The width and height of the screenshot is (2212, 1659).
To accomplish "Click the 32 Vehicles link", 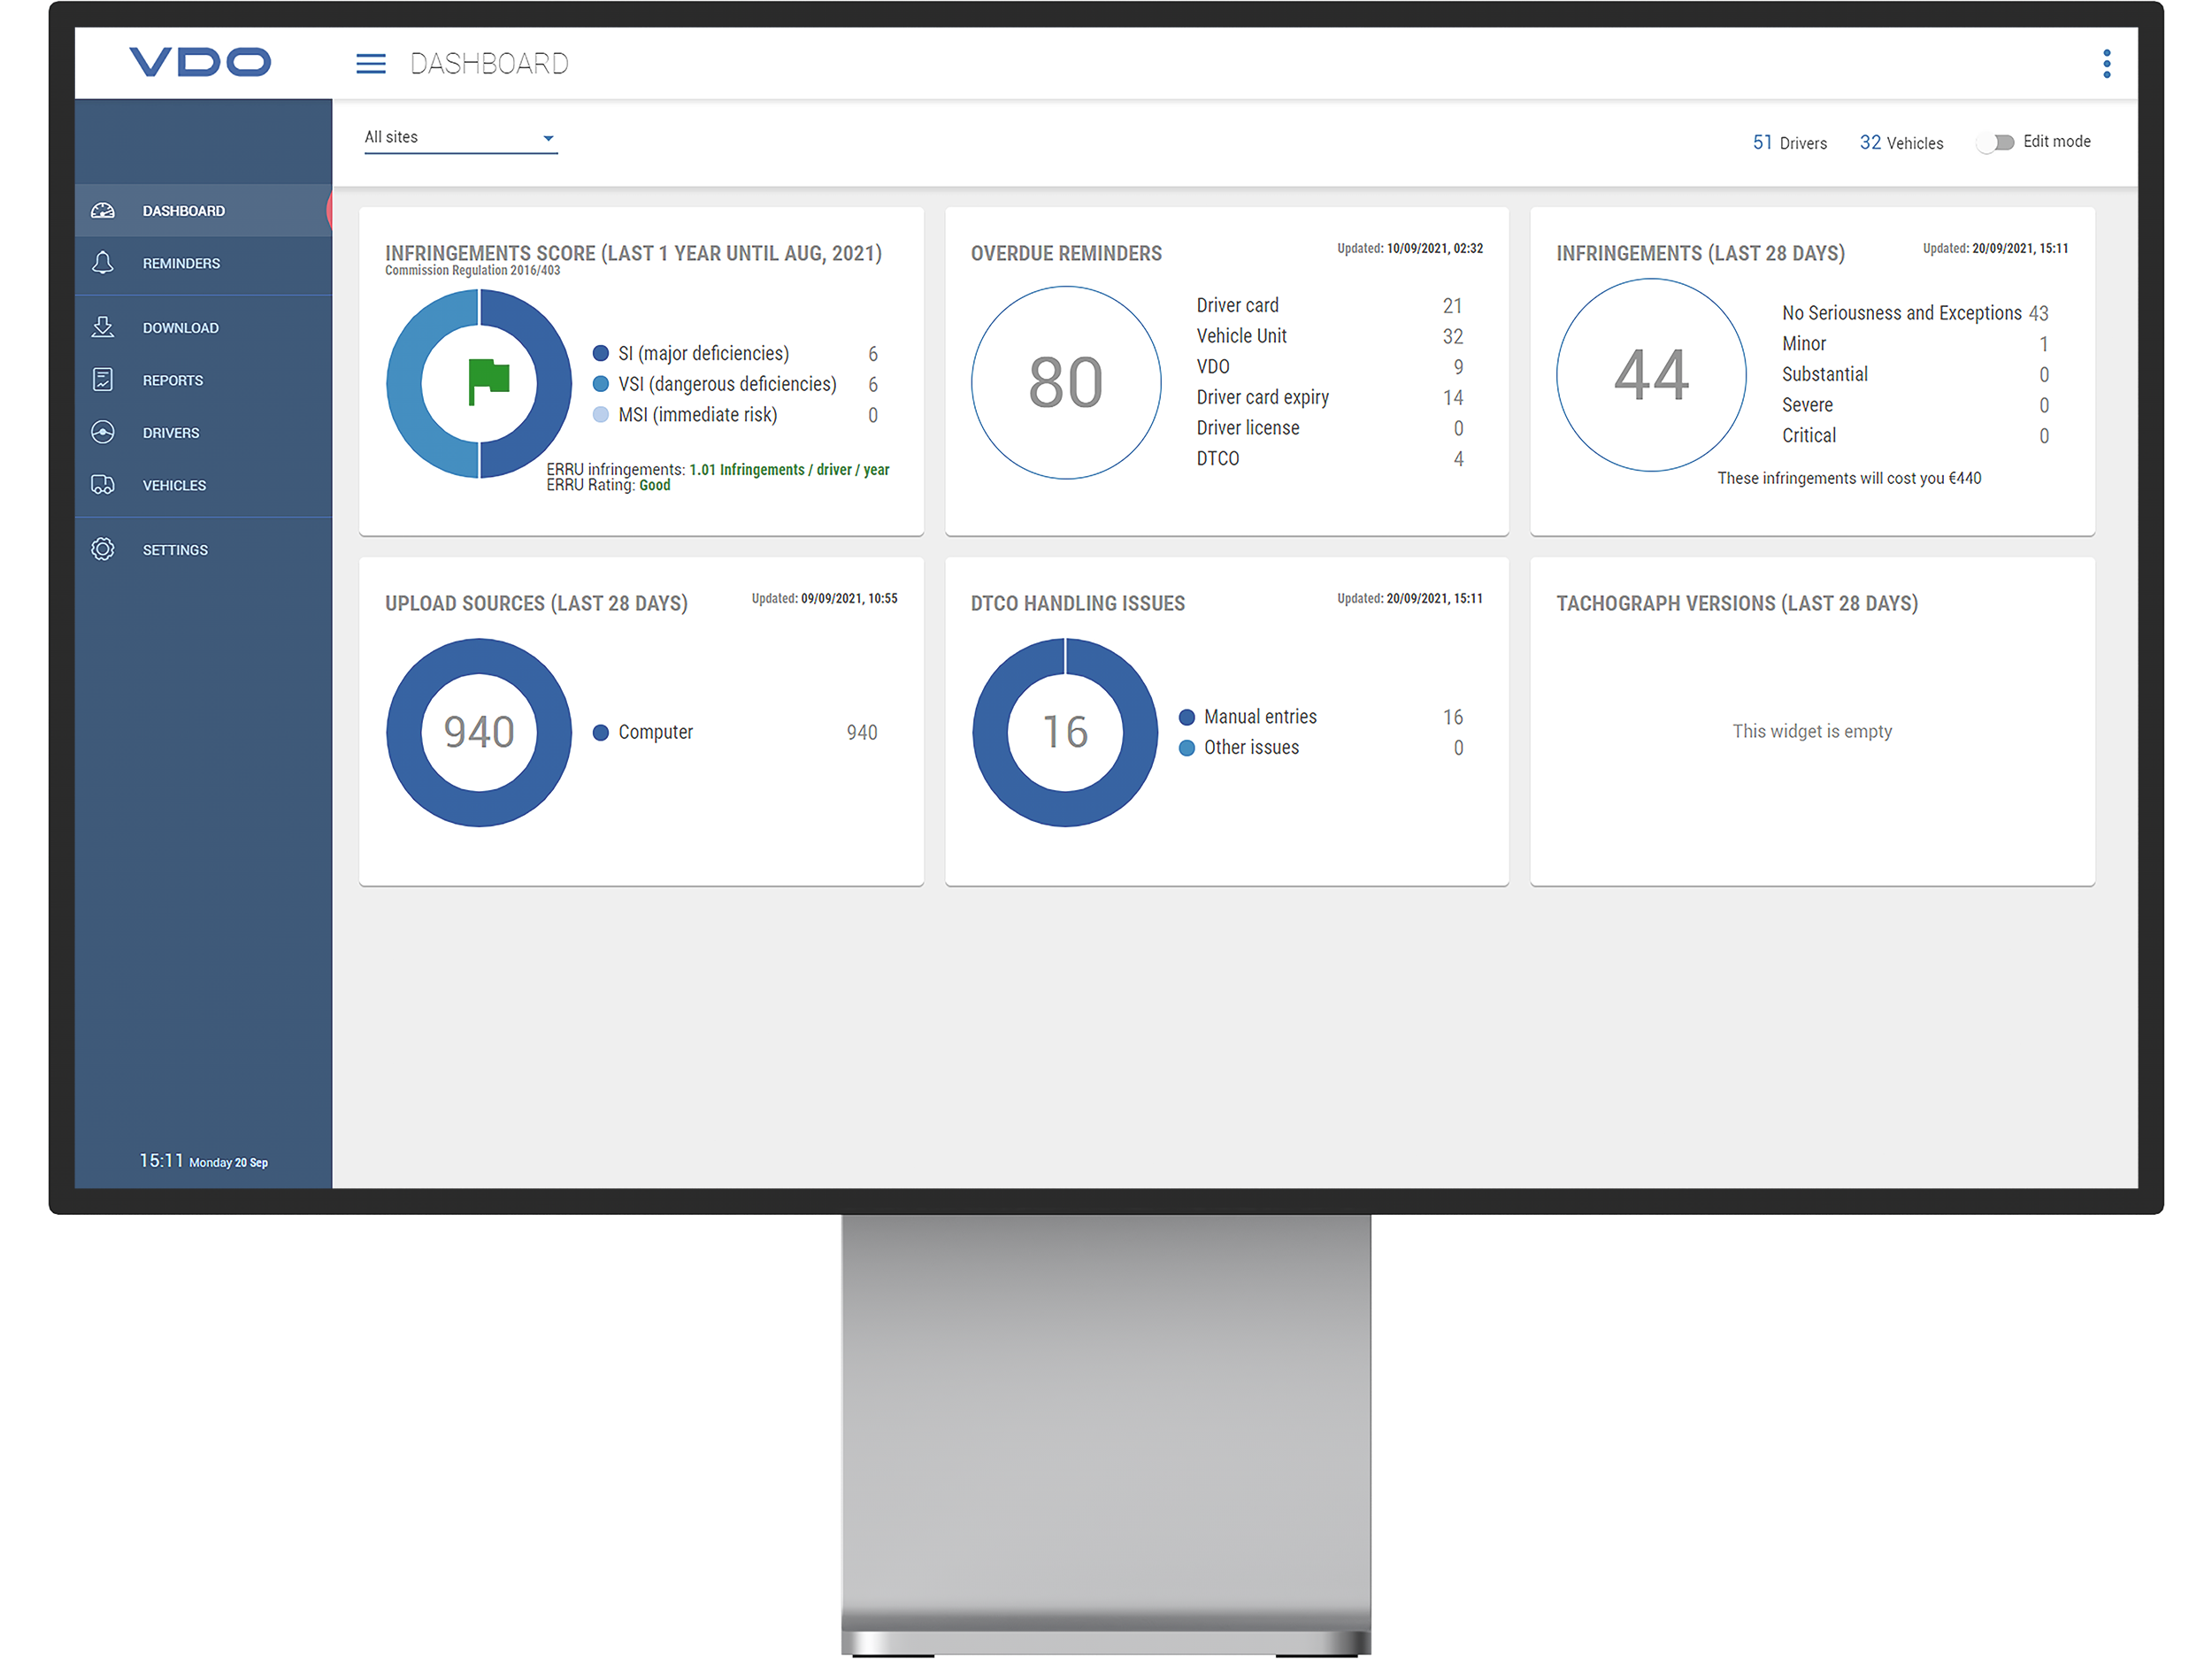I will (x=1901, y=143).
